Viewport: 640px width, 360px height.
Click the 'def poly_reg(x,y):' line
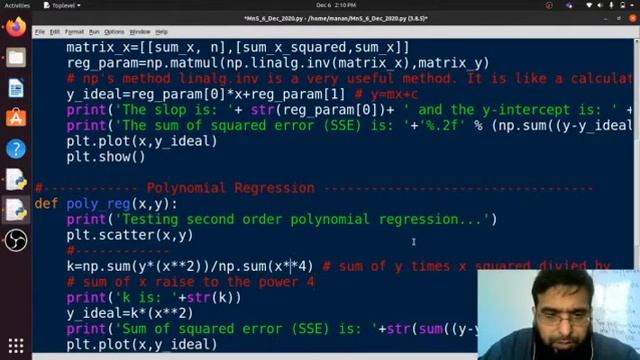[106, 204]
